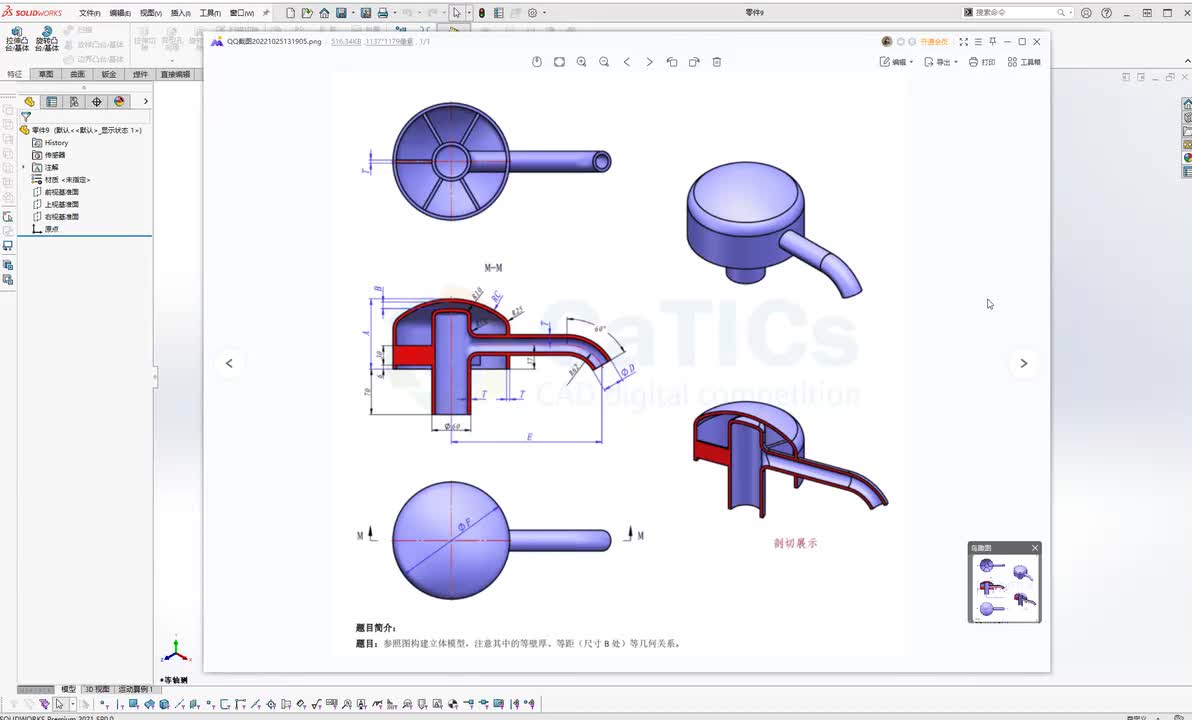Click the filter funnel in feature tree
Screen dimensions: 1192x720
coord(26,117)
